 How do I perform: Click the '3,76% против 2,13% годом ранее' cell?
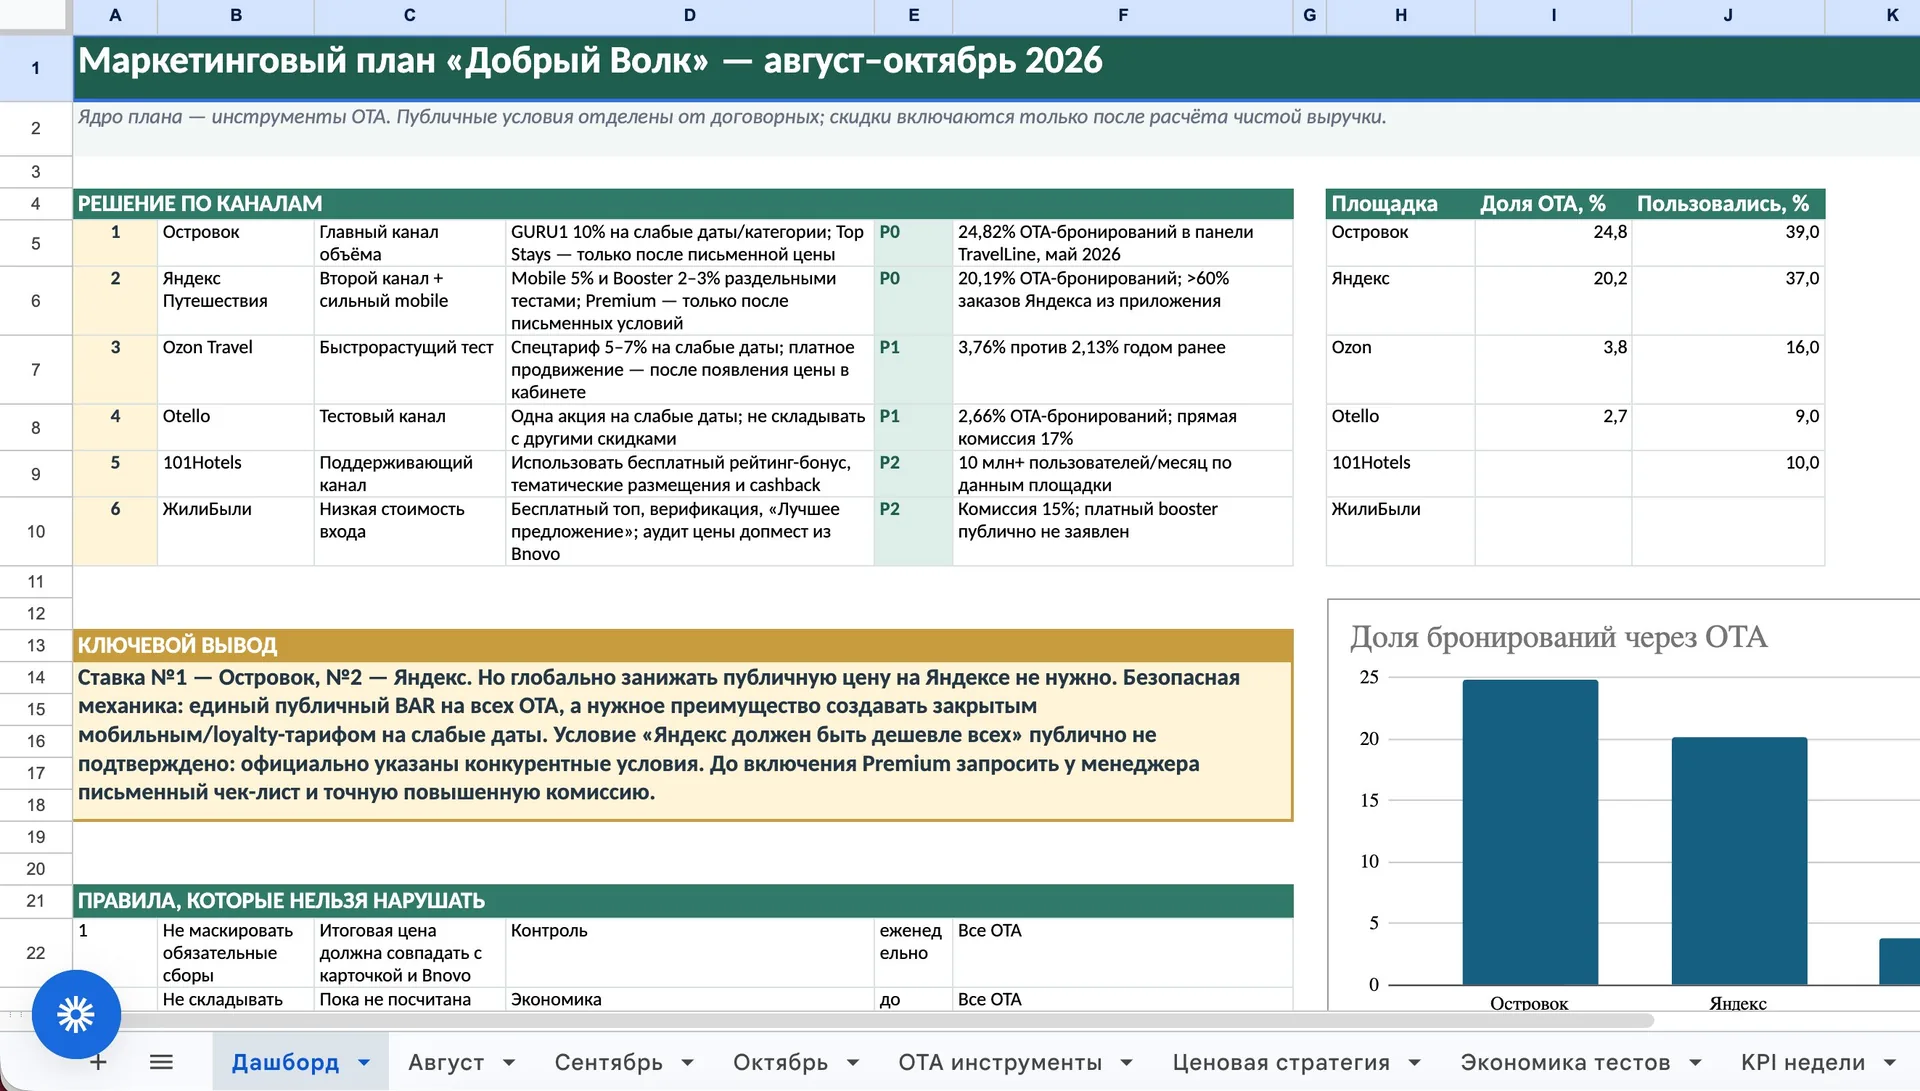click(1122, 369)
